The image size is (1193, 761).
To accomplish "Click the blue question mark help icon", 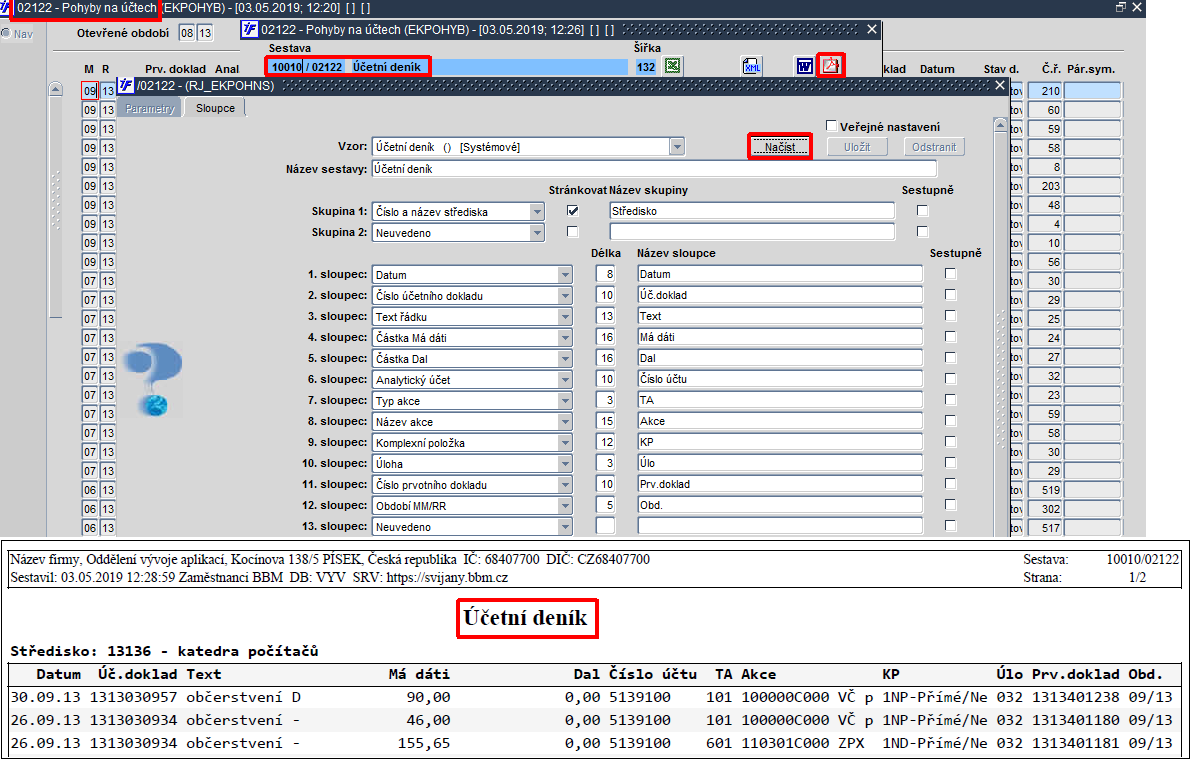I will 154,378.
